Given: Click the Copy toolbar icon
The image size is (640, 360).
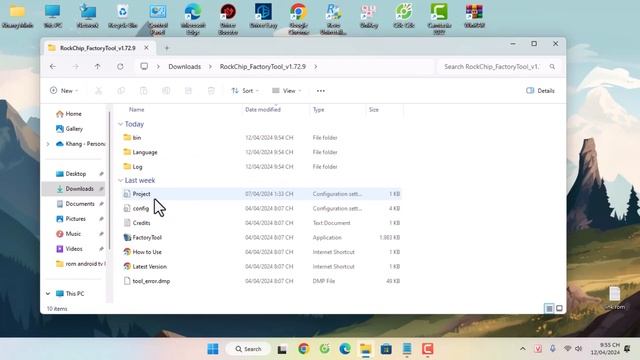Looking at the screenshot, I should click(x=121, y=91).
